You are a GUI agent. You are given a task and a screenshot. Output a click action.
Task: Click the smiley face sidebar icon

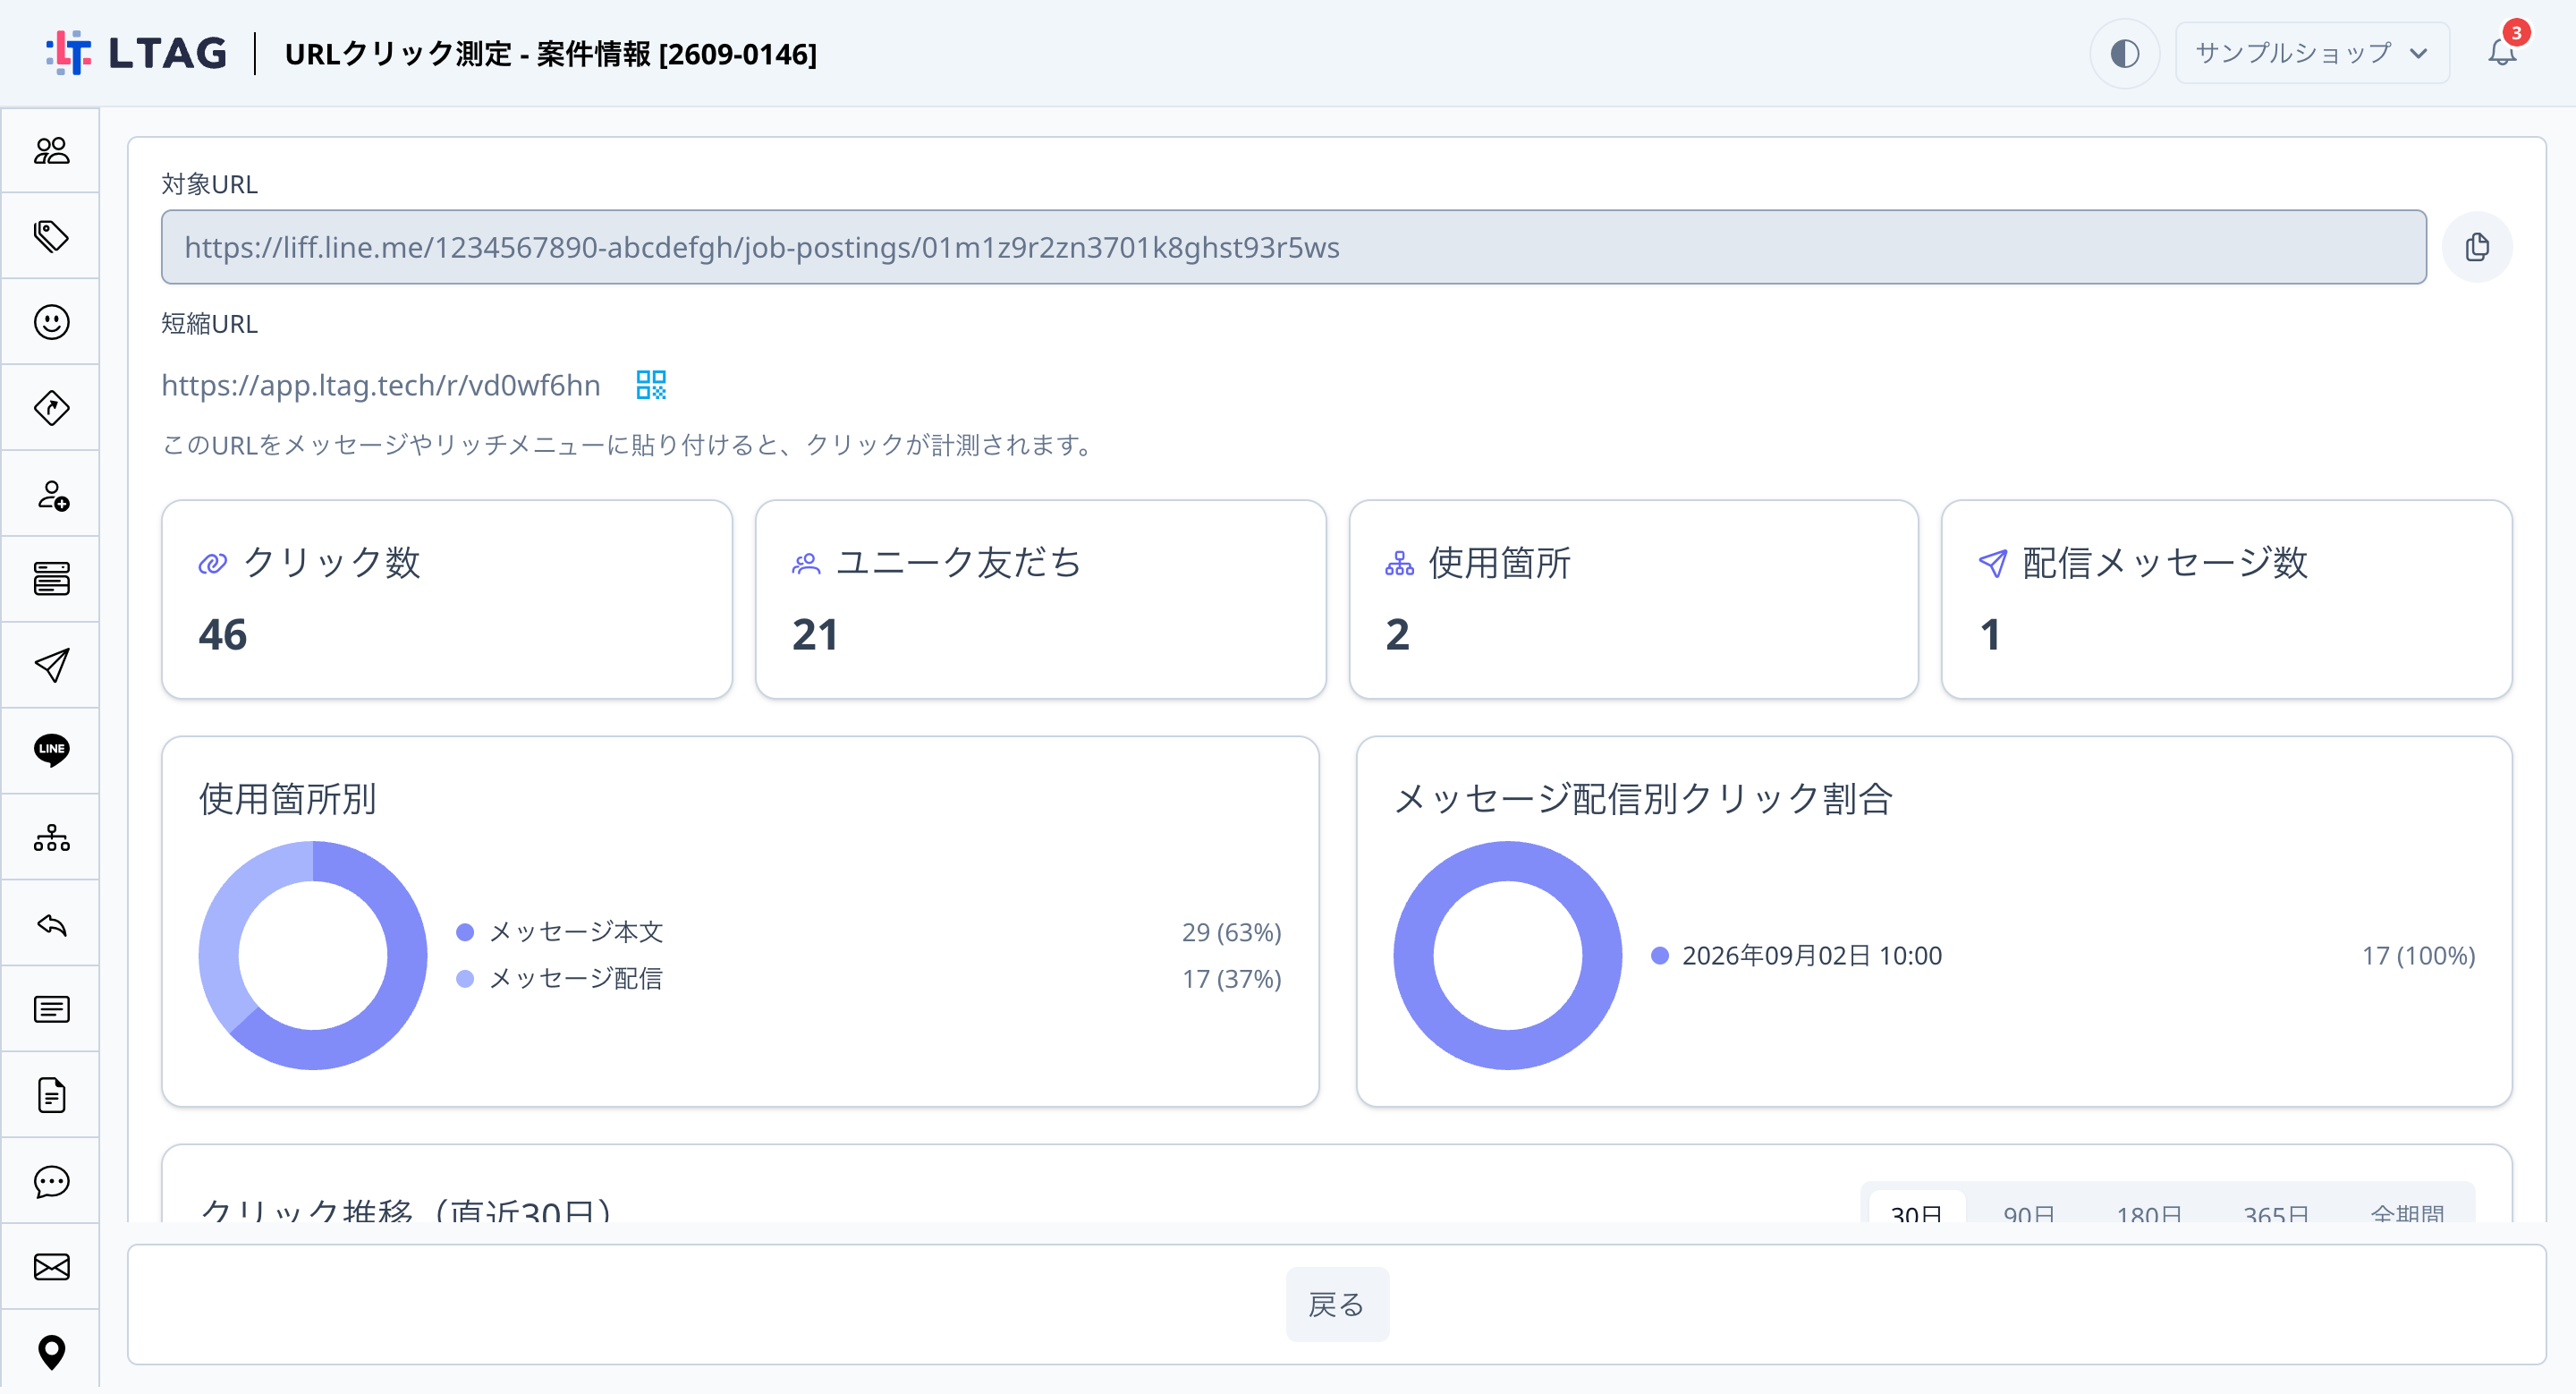click(x=51, y=322)
